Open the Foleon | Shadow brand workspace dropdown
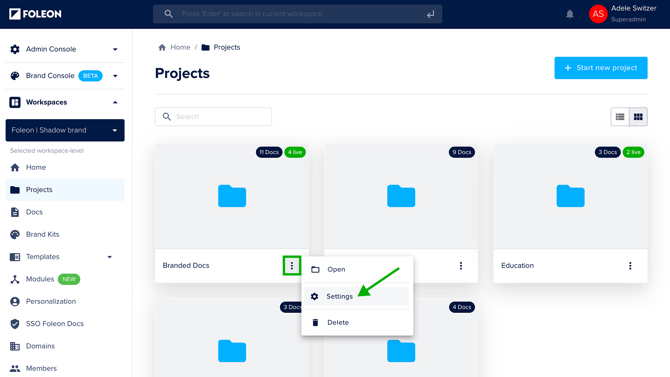This screenshot has height=377, width=670. [65, 130]
